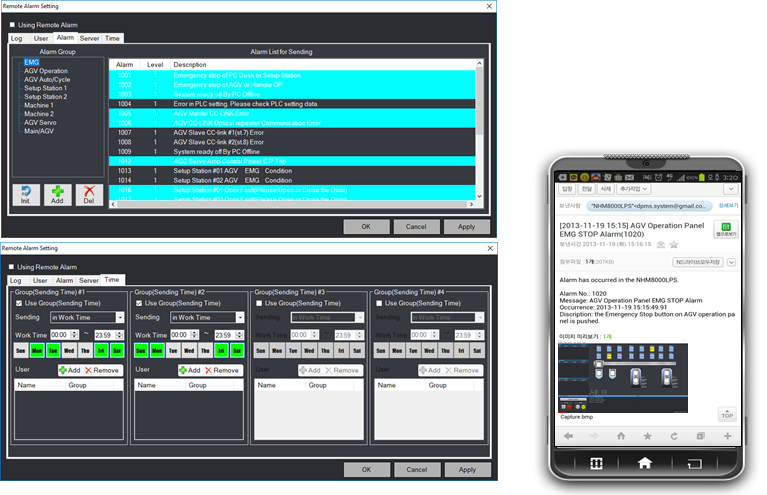
Task: Tap the TOP scroll button in the email
Action: (x=726, y=414)
